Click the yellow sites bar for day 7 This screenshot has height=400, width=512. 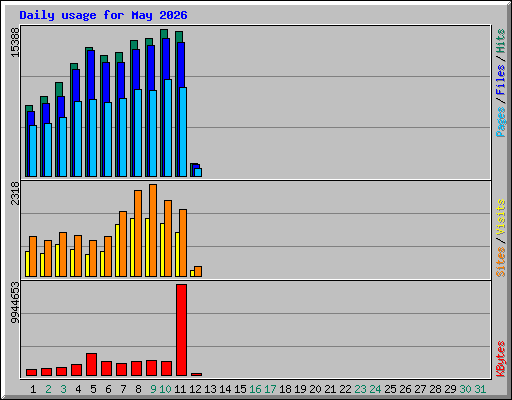tap(117, 250)
